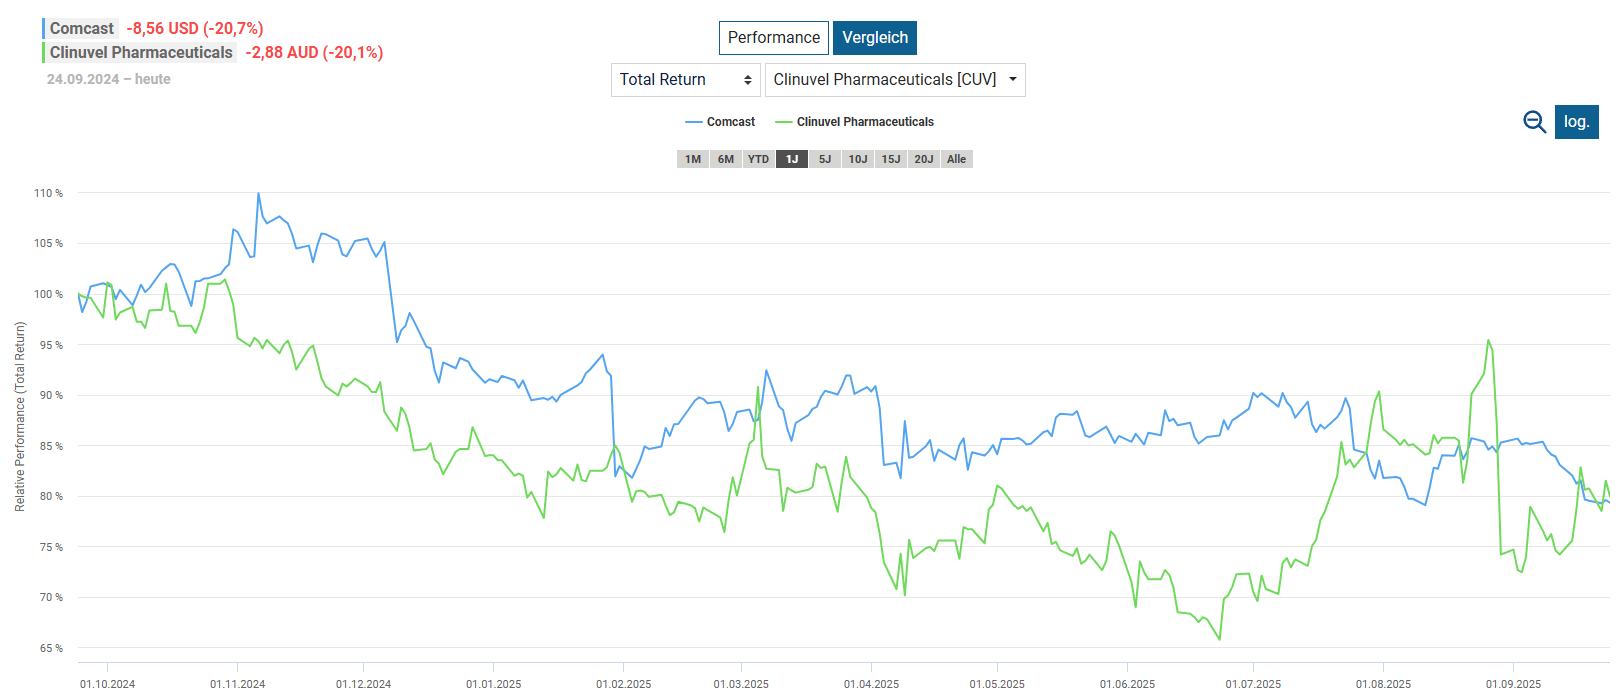Choose the YTD range button
The image size is (1618, 694).
coord(759,159)
